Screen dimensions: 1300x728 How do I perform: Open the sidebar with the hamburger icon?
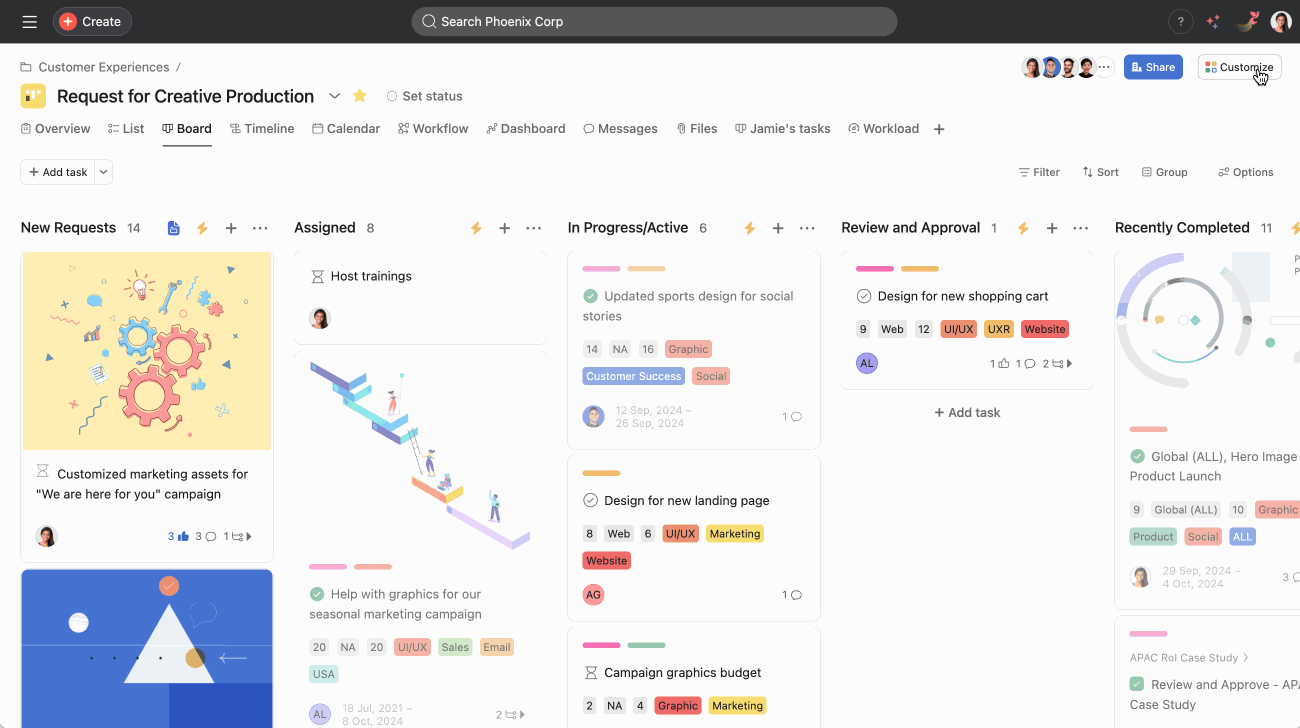tap(29, 21)
